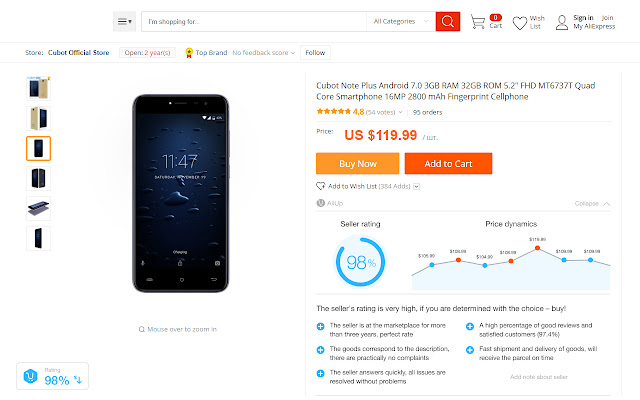
Task: Click the red search magnifier button
Action: coord(448,21)
